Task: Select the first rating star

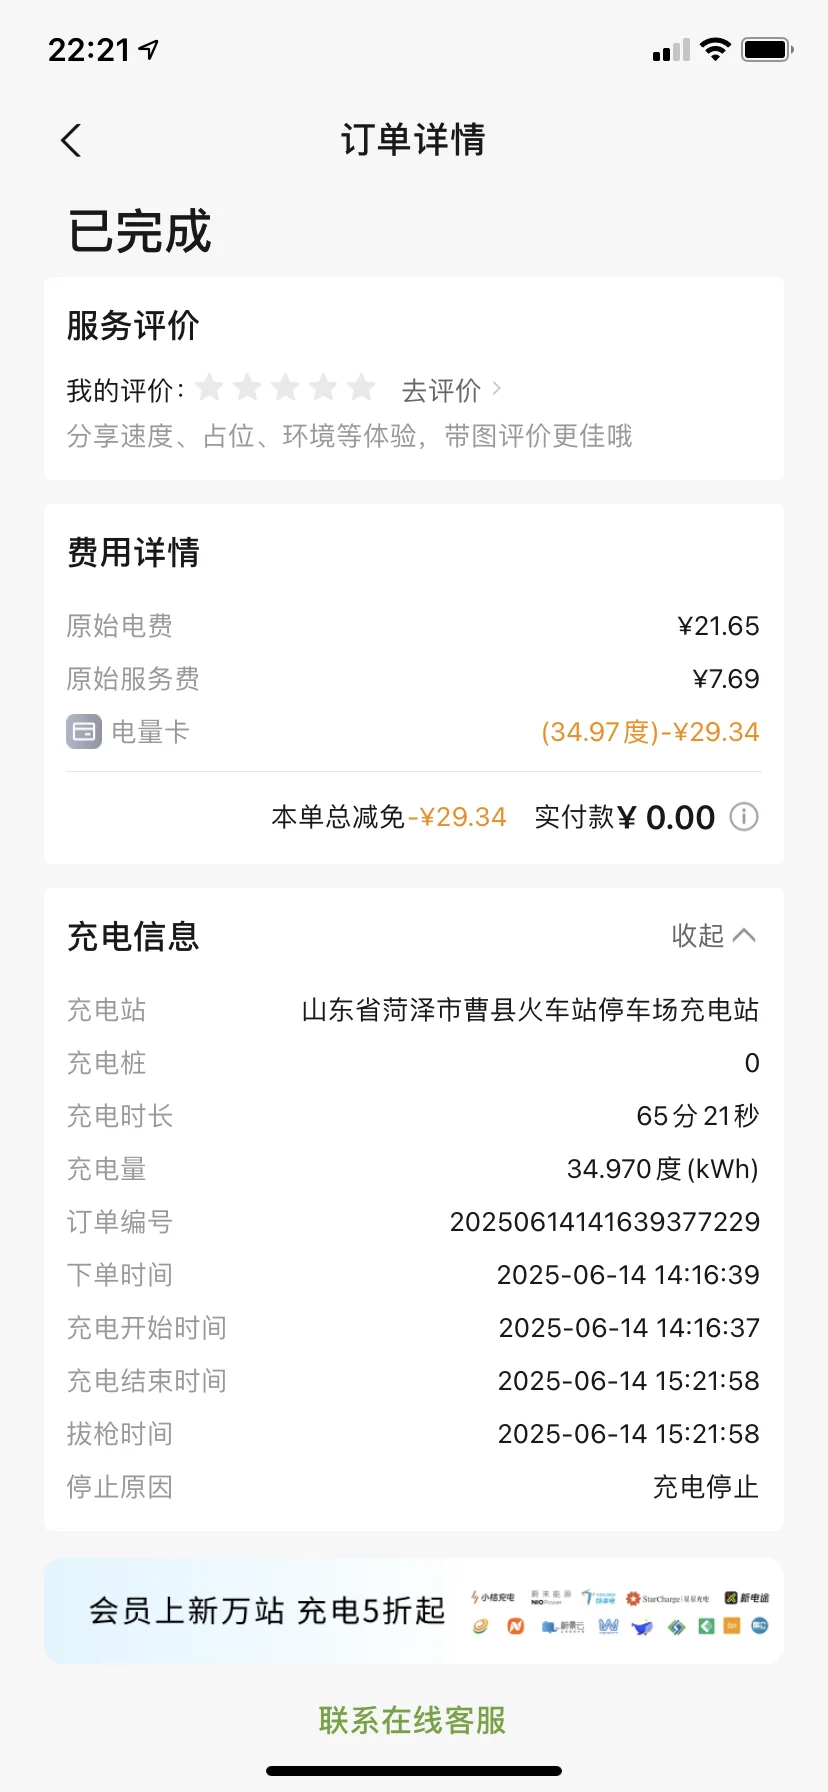Action: click(x=210, y=387)
